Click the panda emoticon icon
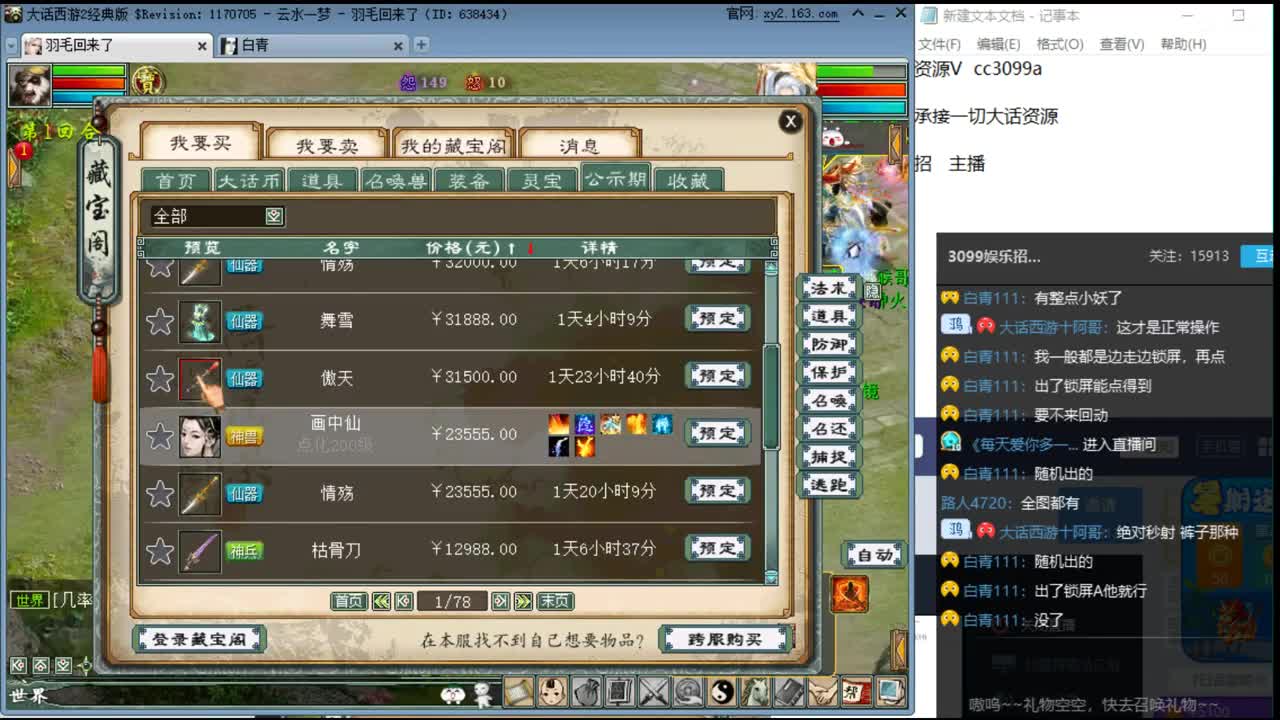This screenshot has height=720, width=1280. point(453,694)
